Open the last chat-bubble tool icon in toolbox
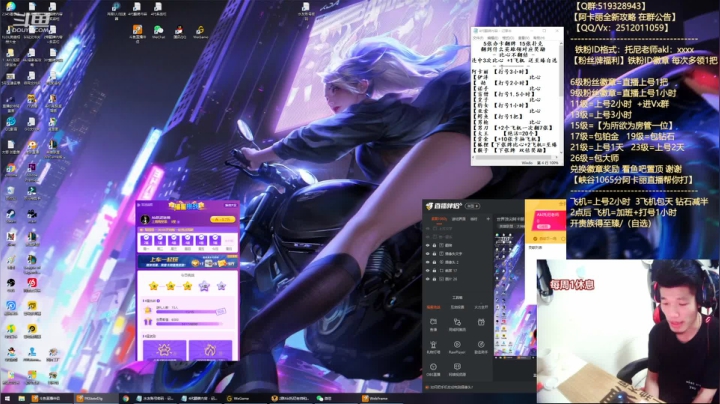Screen dimensions: 720x404 click(x=457, y=370)
